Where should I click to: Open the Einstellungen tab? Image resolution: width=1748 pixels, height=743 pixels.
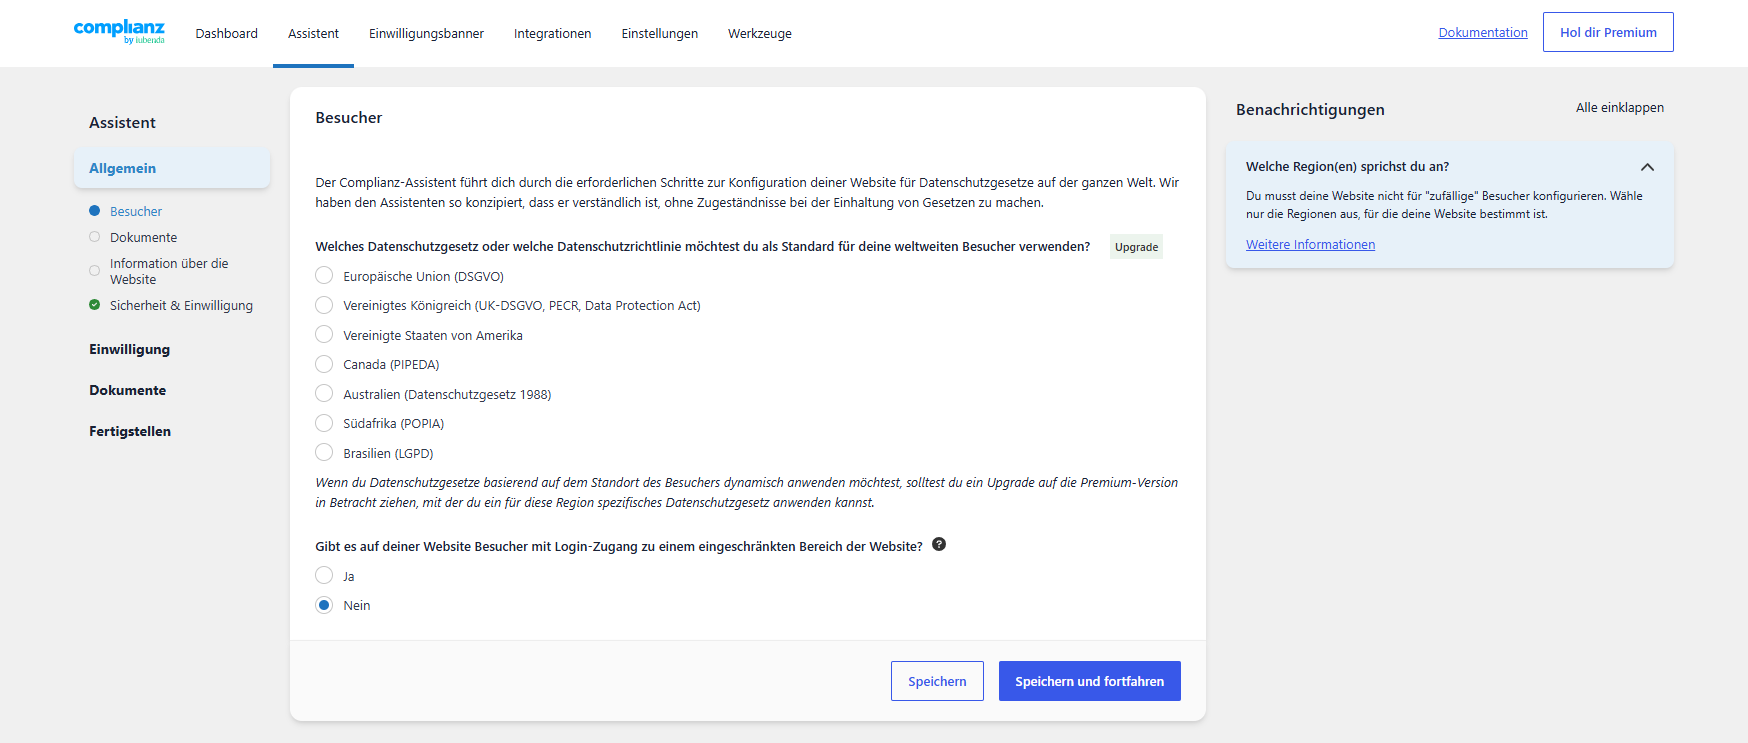pyautogui.click(x=660, y=33)
